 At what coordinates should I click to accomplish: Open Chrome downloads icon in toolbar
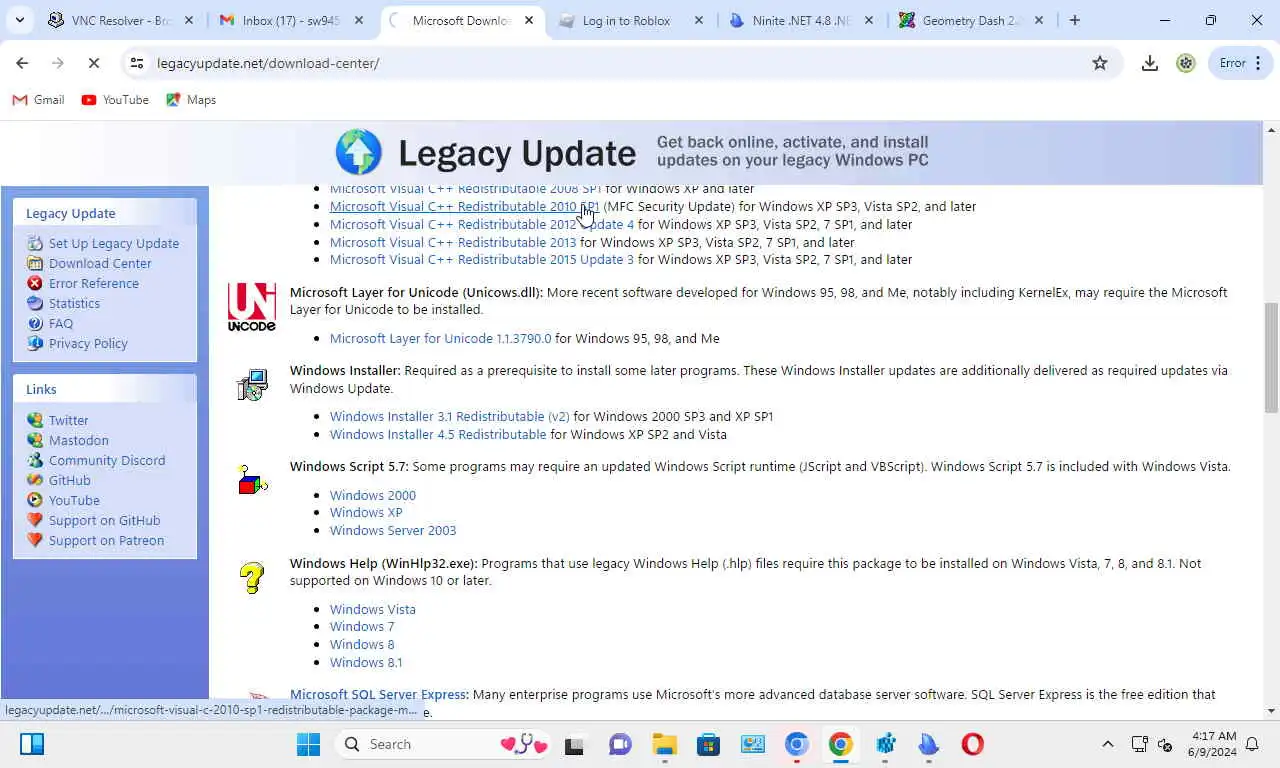1150,63
